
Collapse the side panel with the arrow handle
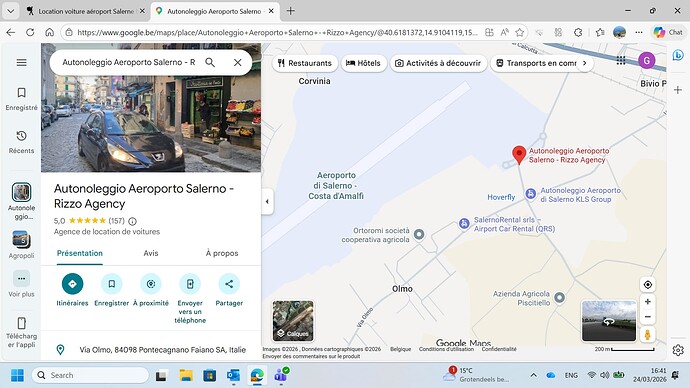click(x=267, y=202)
